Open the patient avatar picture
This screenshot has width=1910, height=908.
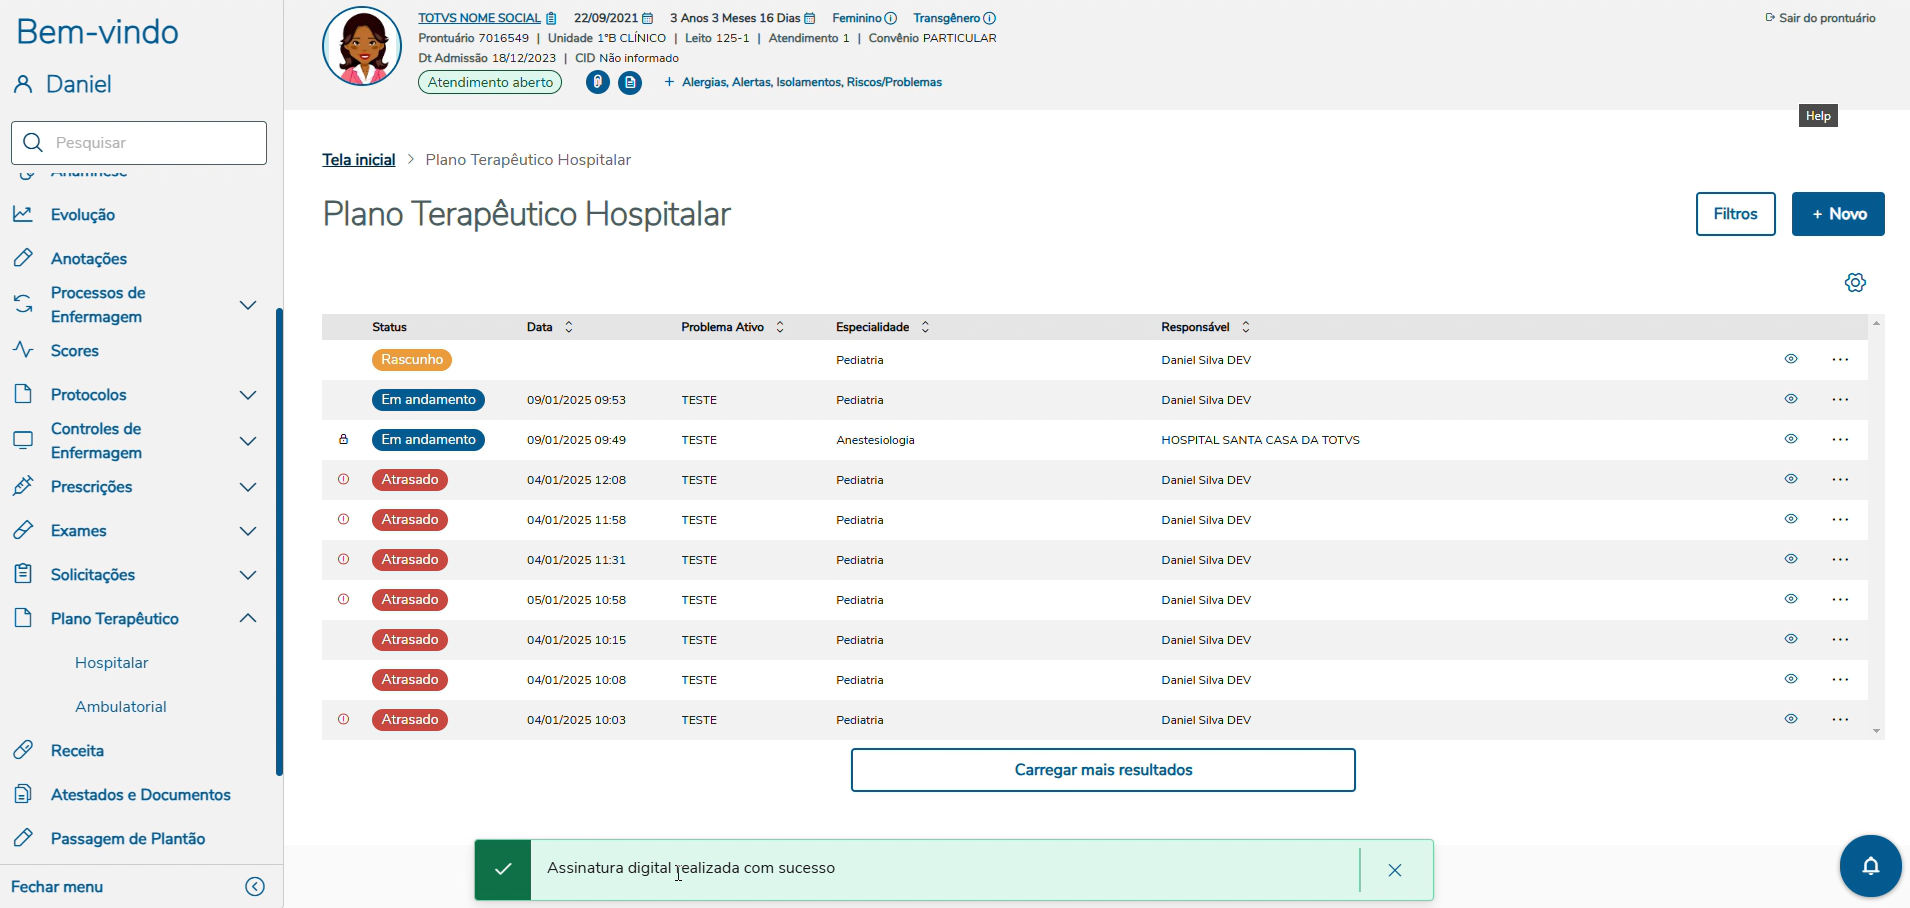362,47
